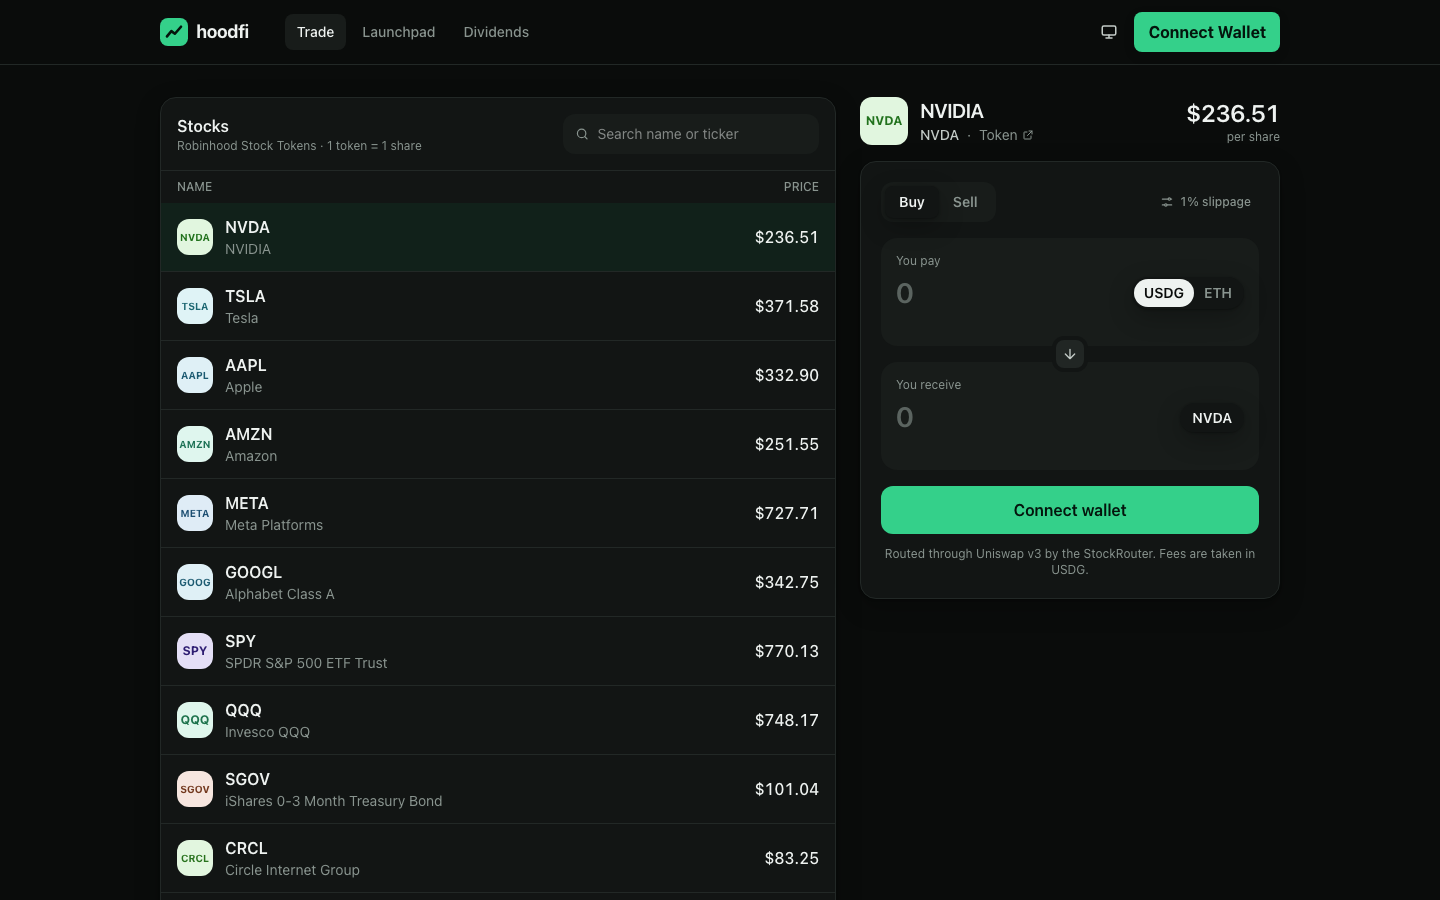Select iShares 0-3 Month Treasury Bond
This screenshot has height=900, width=1440.
coord(334,801)
